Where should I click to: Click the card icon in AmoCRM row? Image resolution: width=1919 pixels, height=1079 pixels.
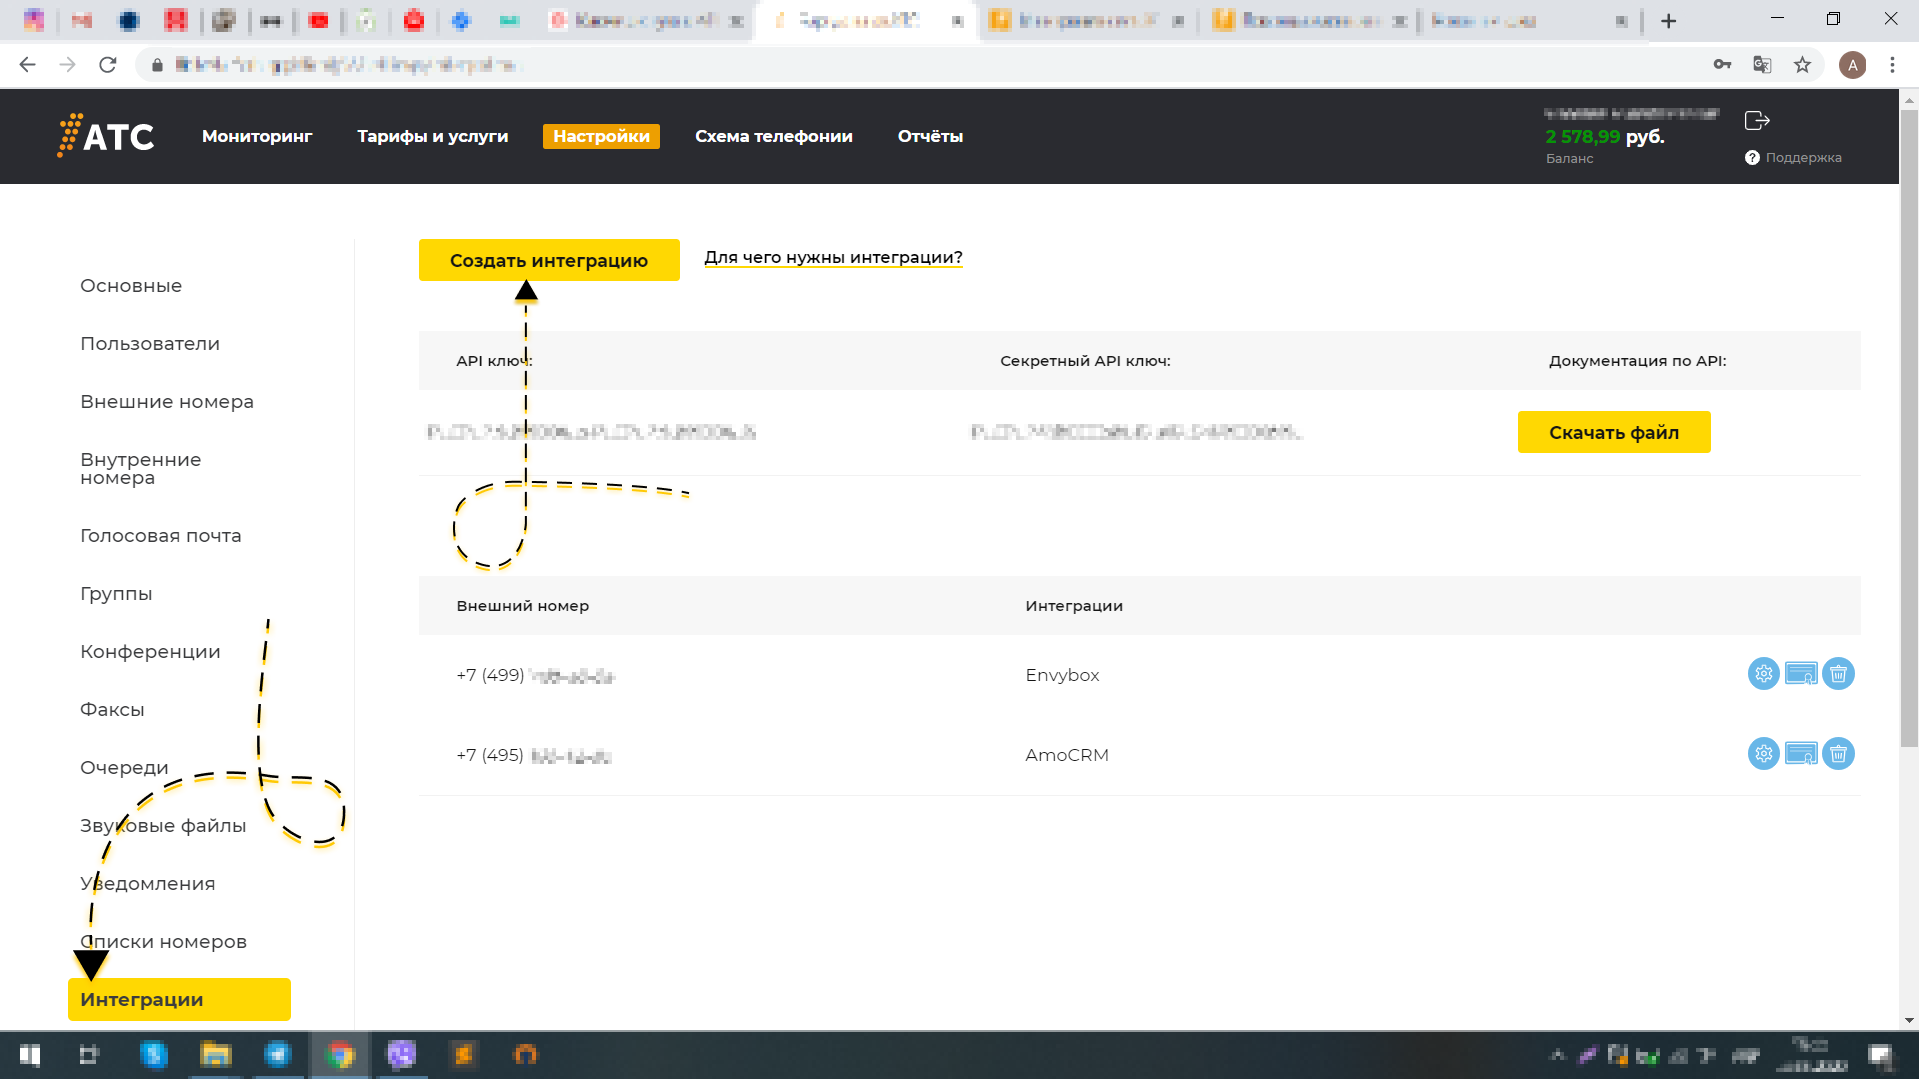(1800, 754)
